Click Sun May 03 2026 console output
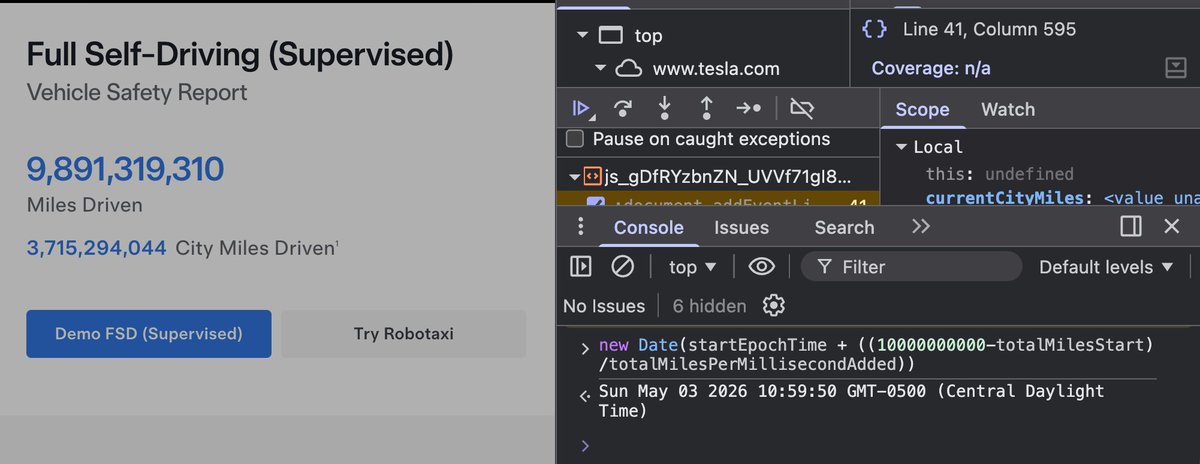1200x464 pixels. [x=852, y=400]
